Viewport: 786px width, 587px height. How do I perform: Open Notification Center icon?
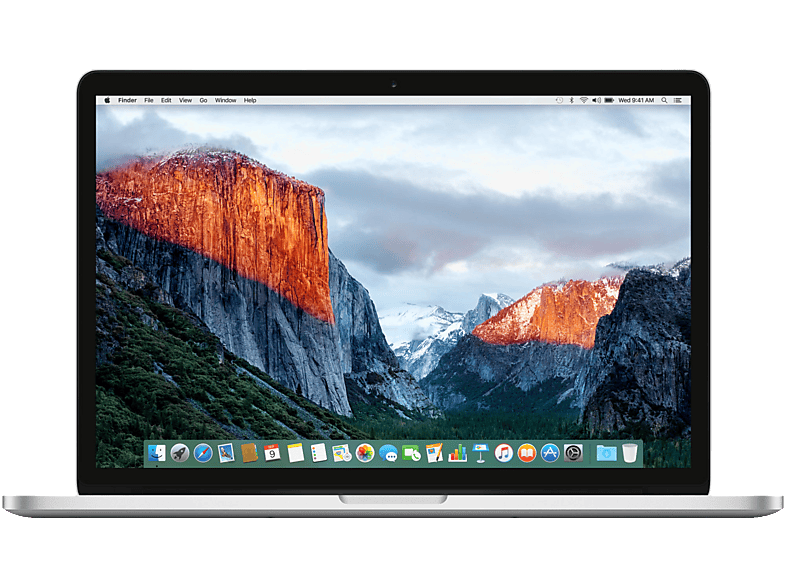pyautogui.click(x=678, y=100)
